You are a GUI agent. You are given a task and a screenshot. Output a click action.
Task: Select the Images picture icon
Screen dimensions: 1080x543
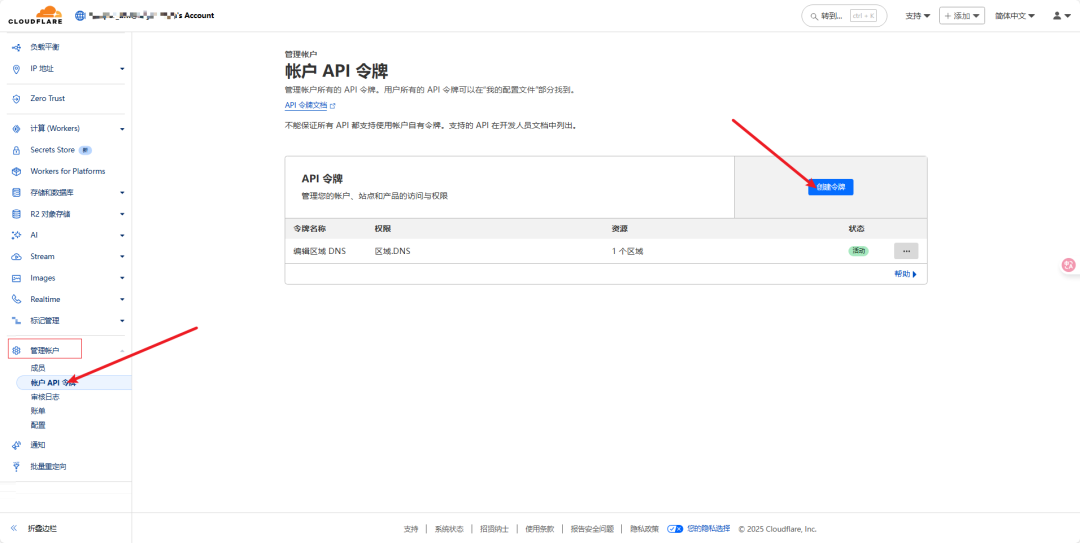[17, 278]
